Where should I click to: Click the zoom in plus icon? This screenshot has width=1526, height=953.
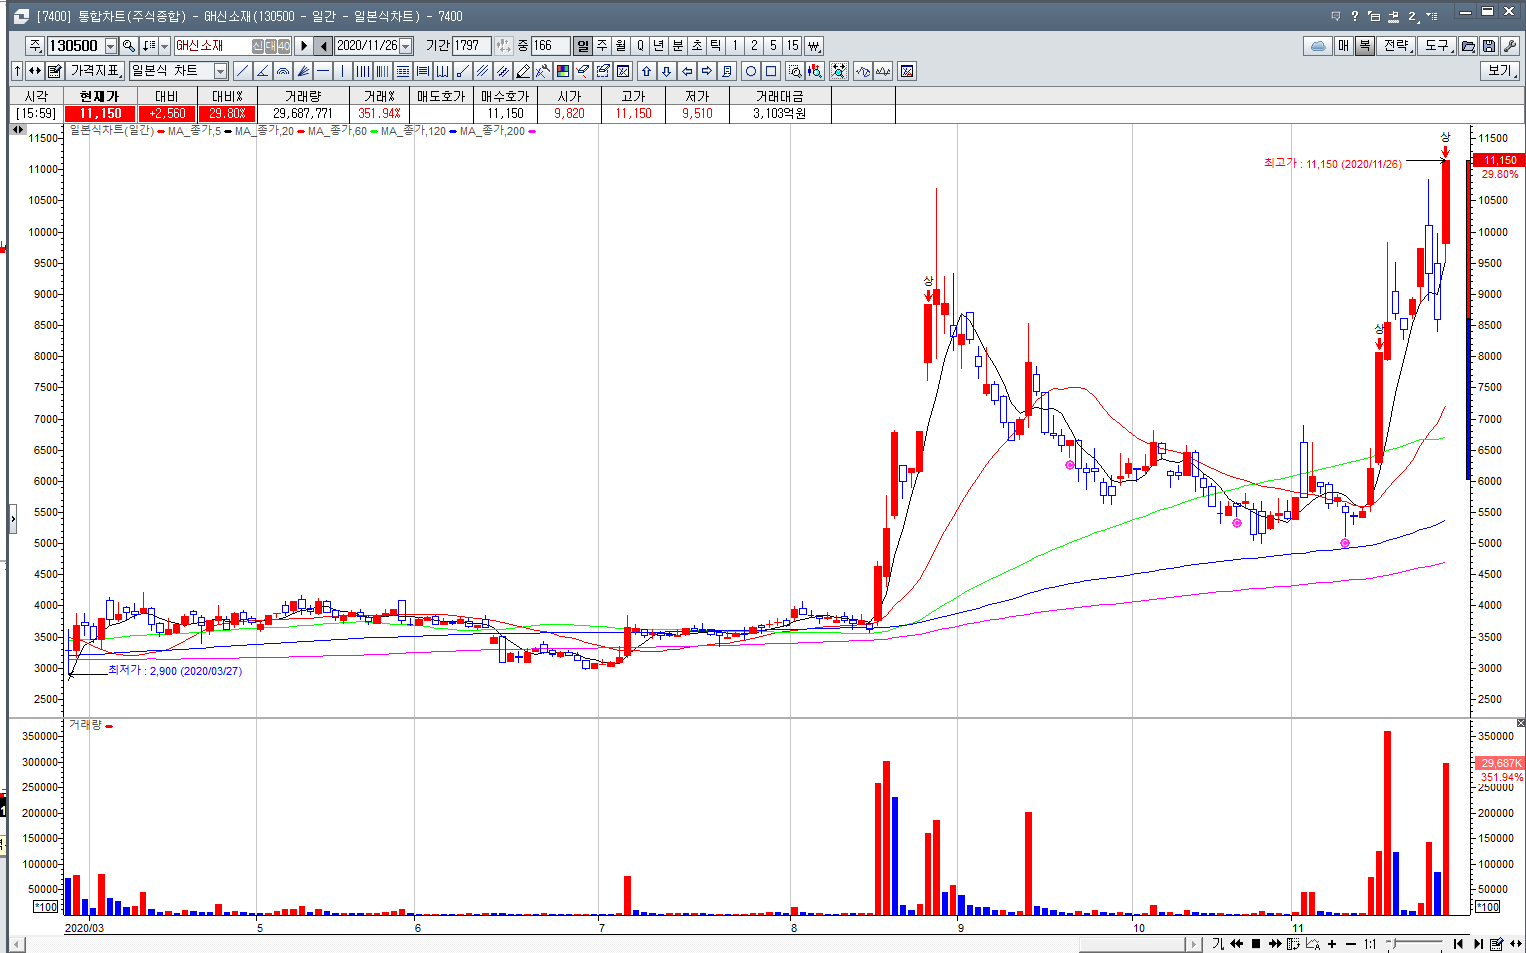(x=1332, y=944)
